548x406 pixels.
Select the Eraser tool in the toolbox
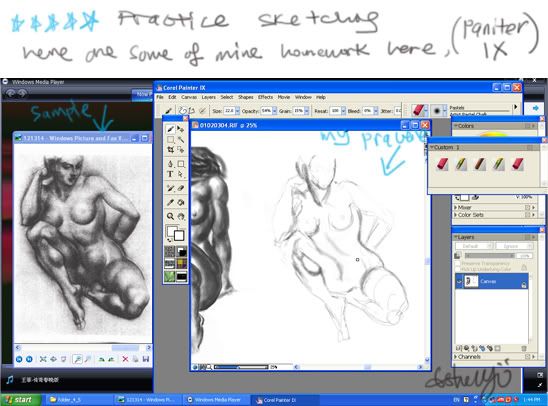click(x=180, y=188)
